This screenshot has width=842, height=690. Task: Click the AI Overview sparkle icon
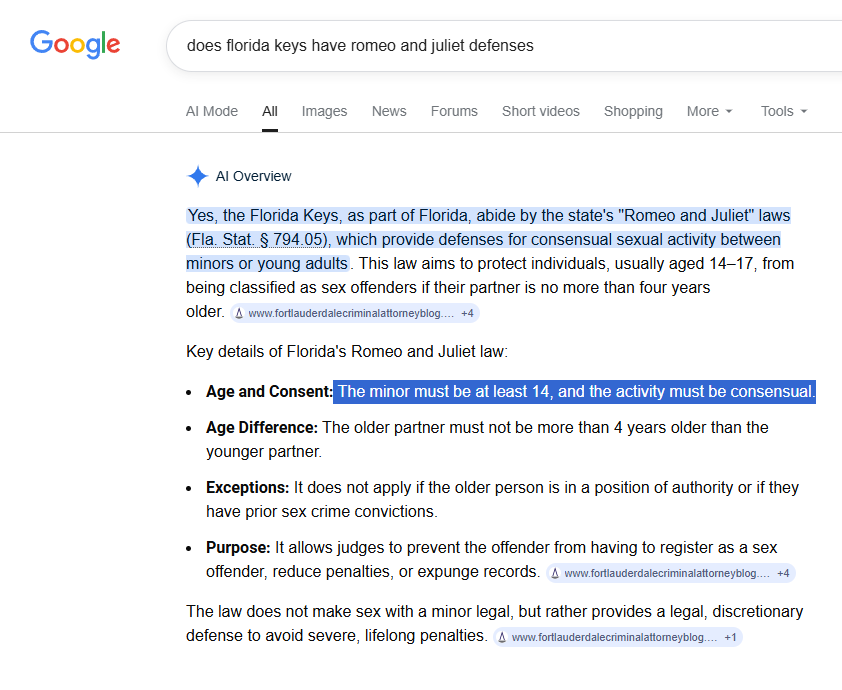click(198, 176)
